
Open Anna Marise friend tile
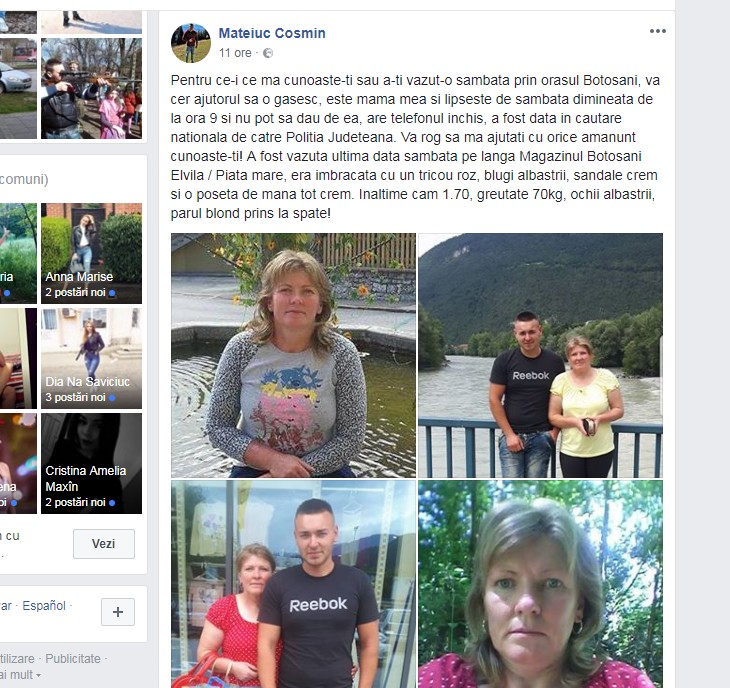pos(91,253)
